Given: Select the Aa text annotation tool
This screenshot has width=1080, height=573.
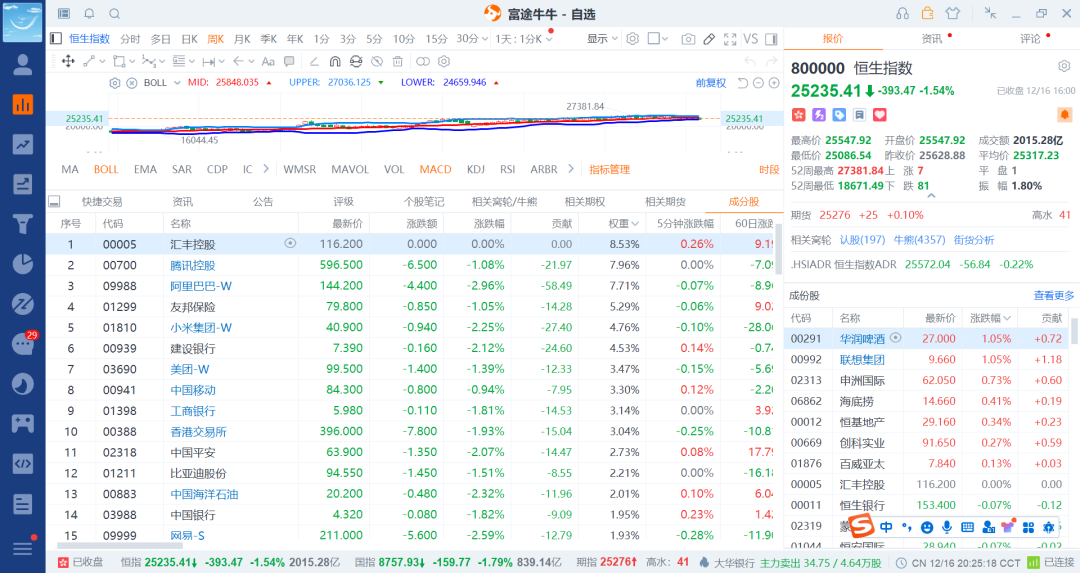Looking at the screenshot, I should [268, 61].
